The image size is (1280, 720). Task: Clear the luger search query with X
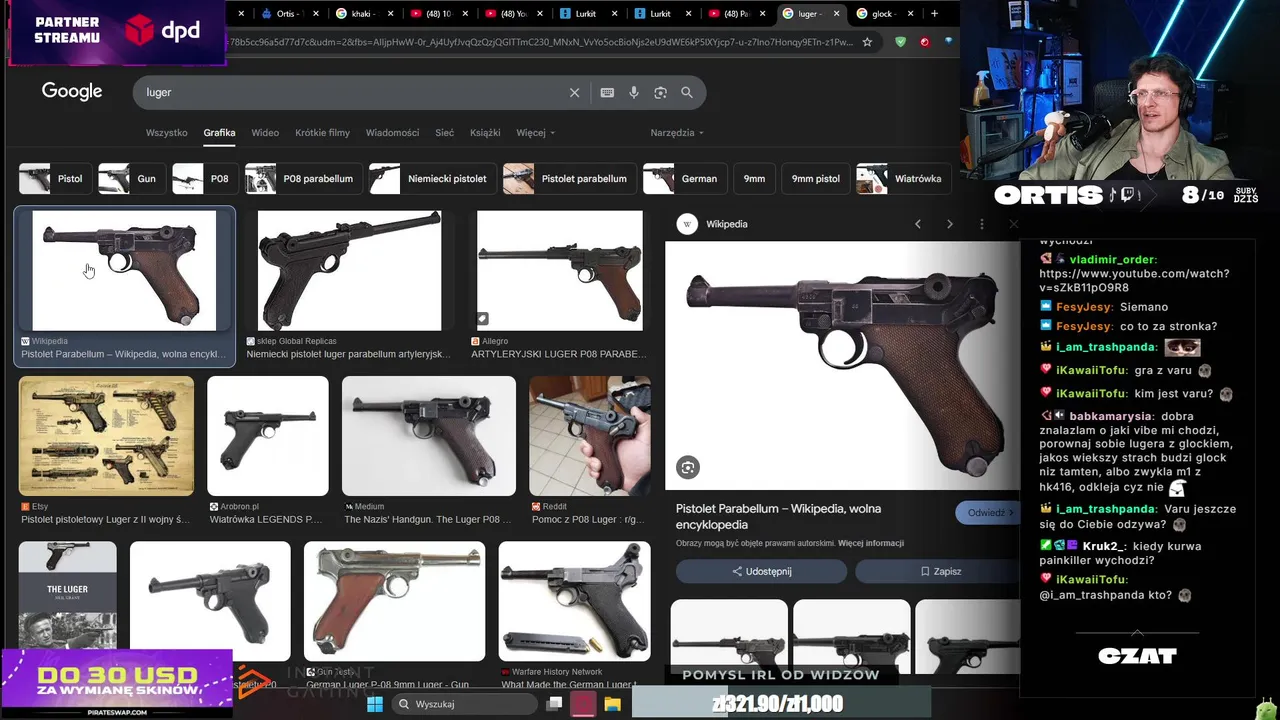coord(574,92)
